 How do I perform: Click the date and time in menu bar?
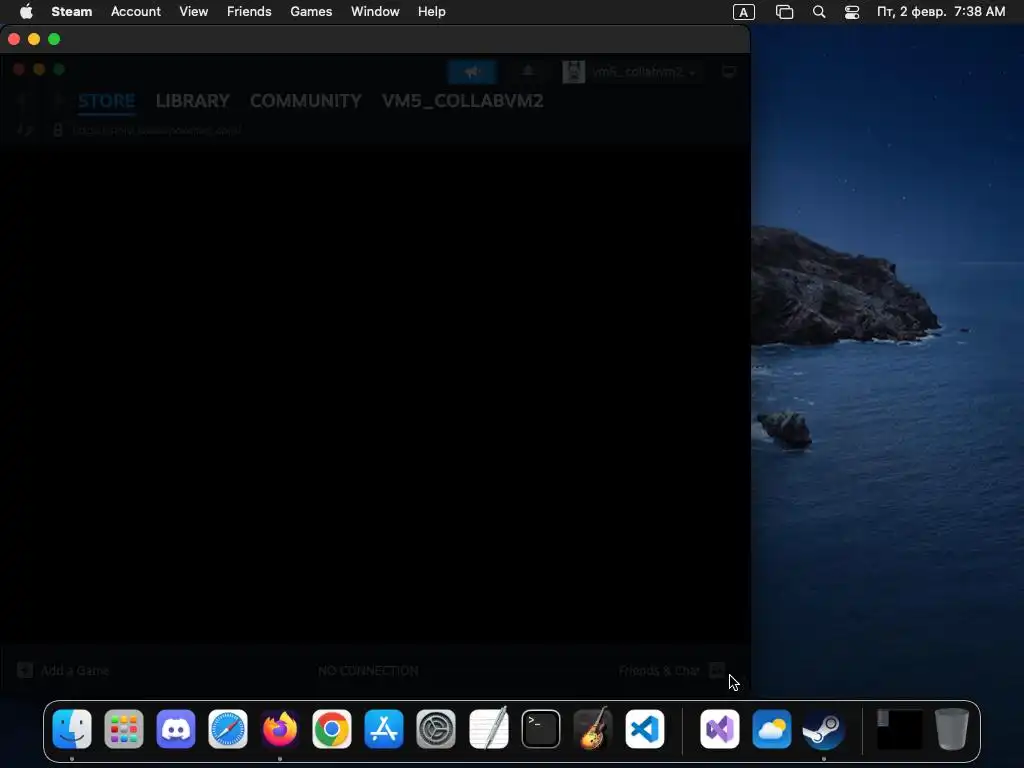point(940,12)
